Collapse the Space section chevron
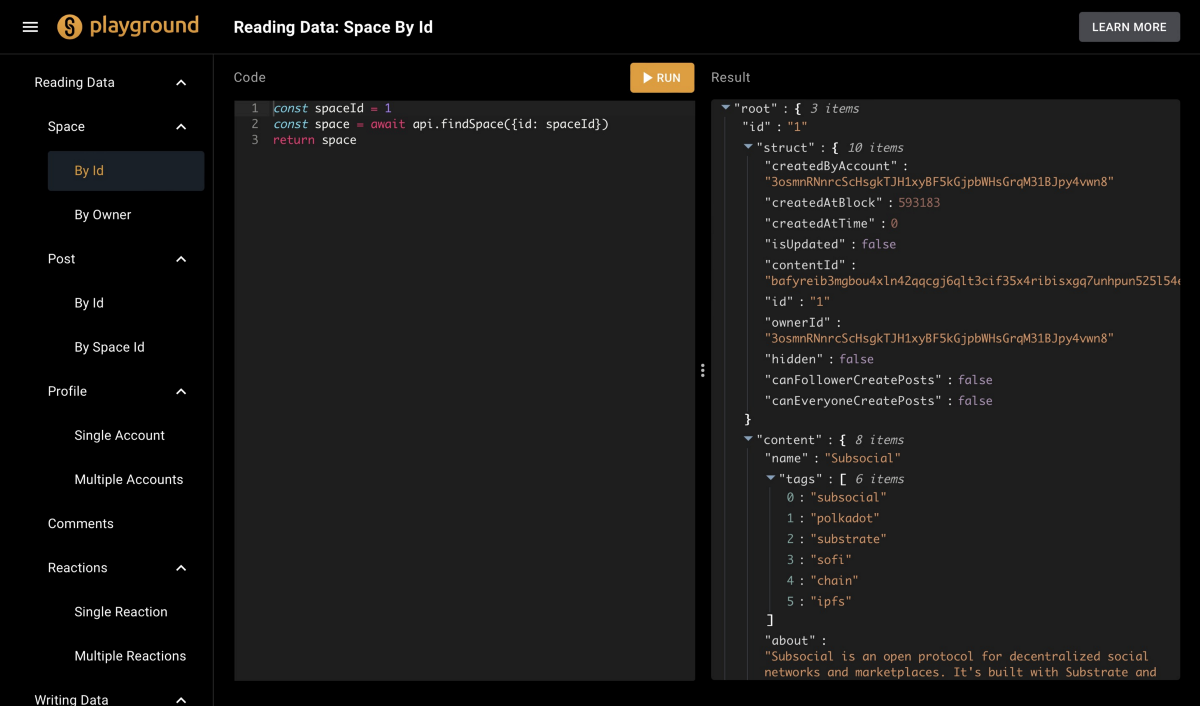This screenshot has width=1200, height=706. (x=181, y=127)
